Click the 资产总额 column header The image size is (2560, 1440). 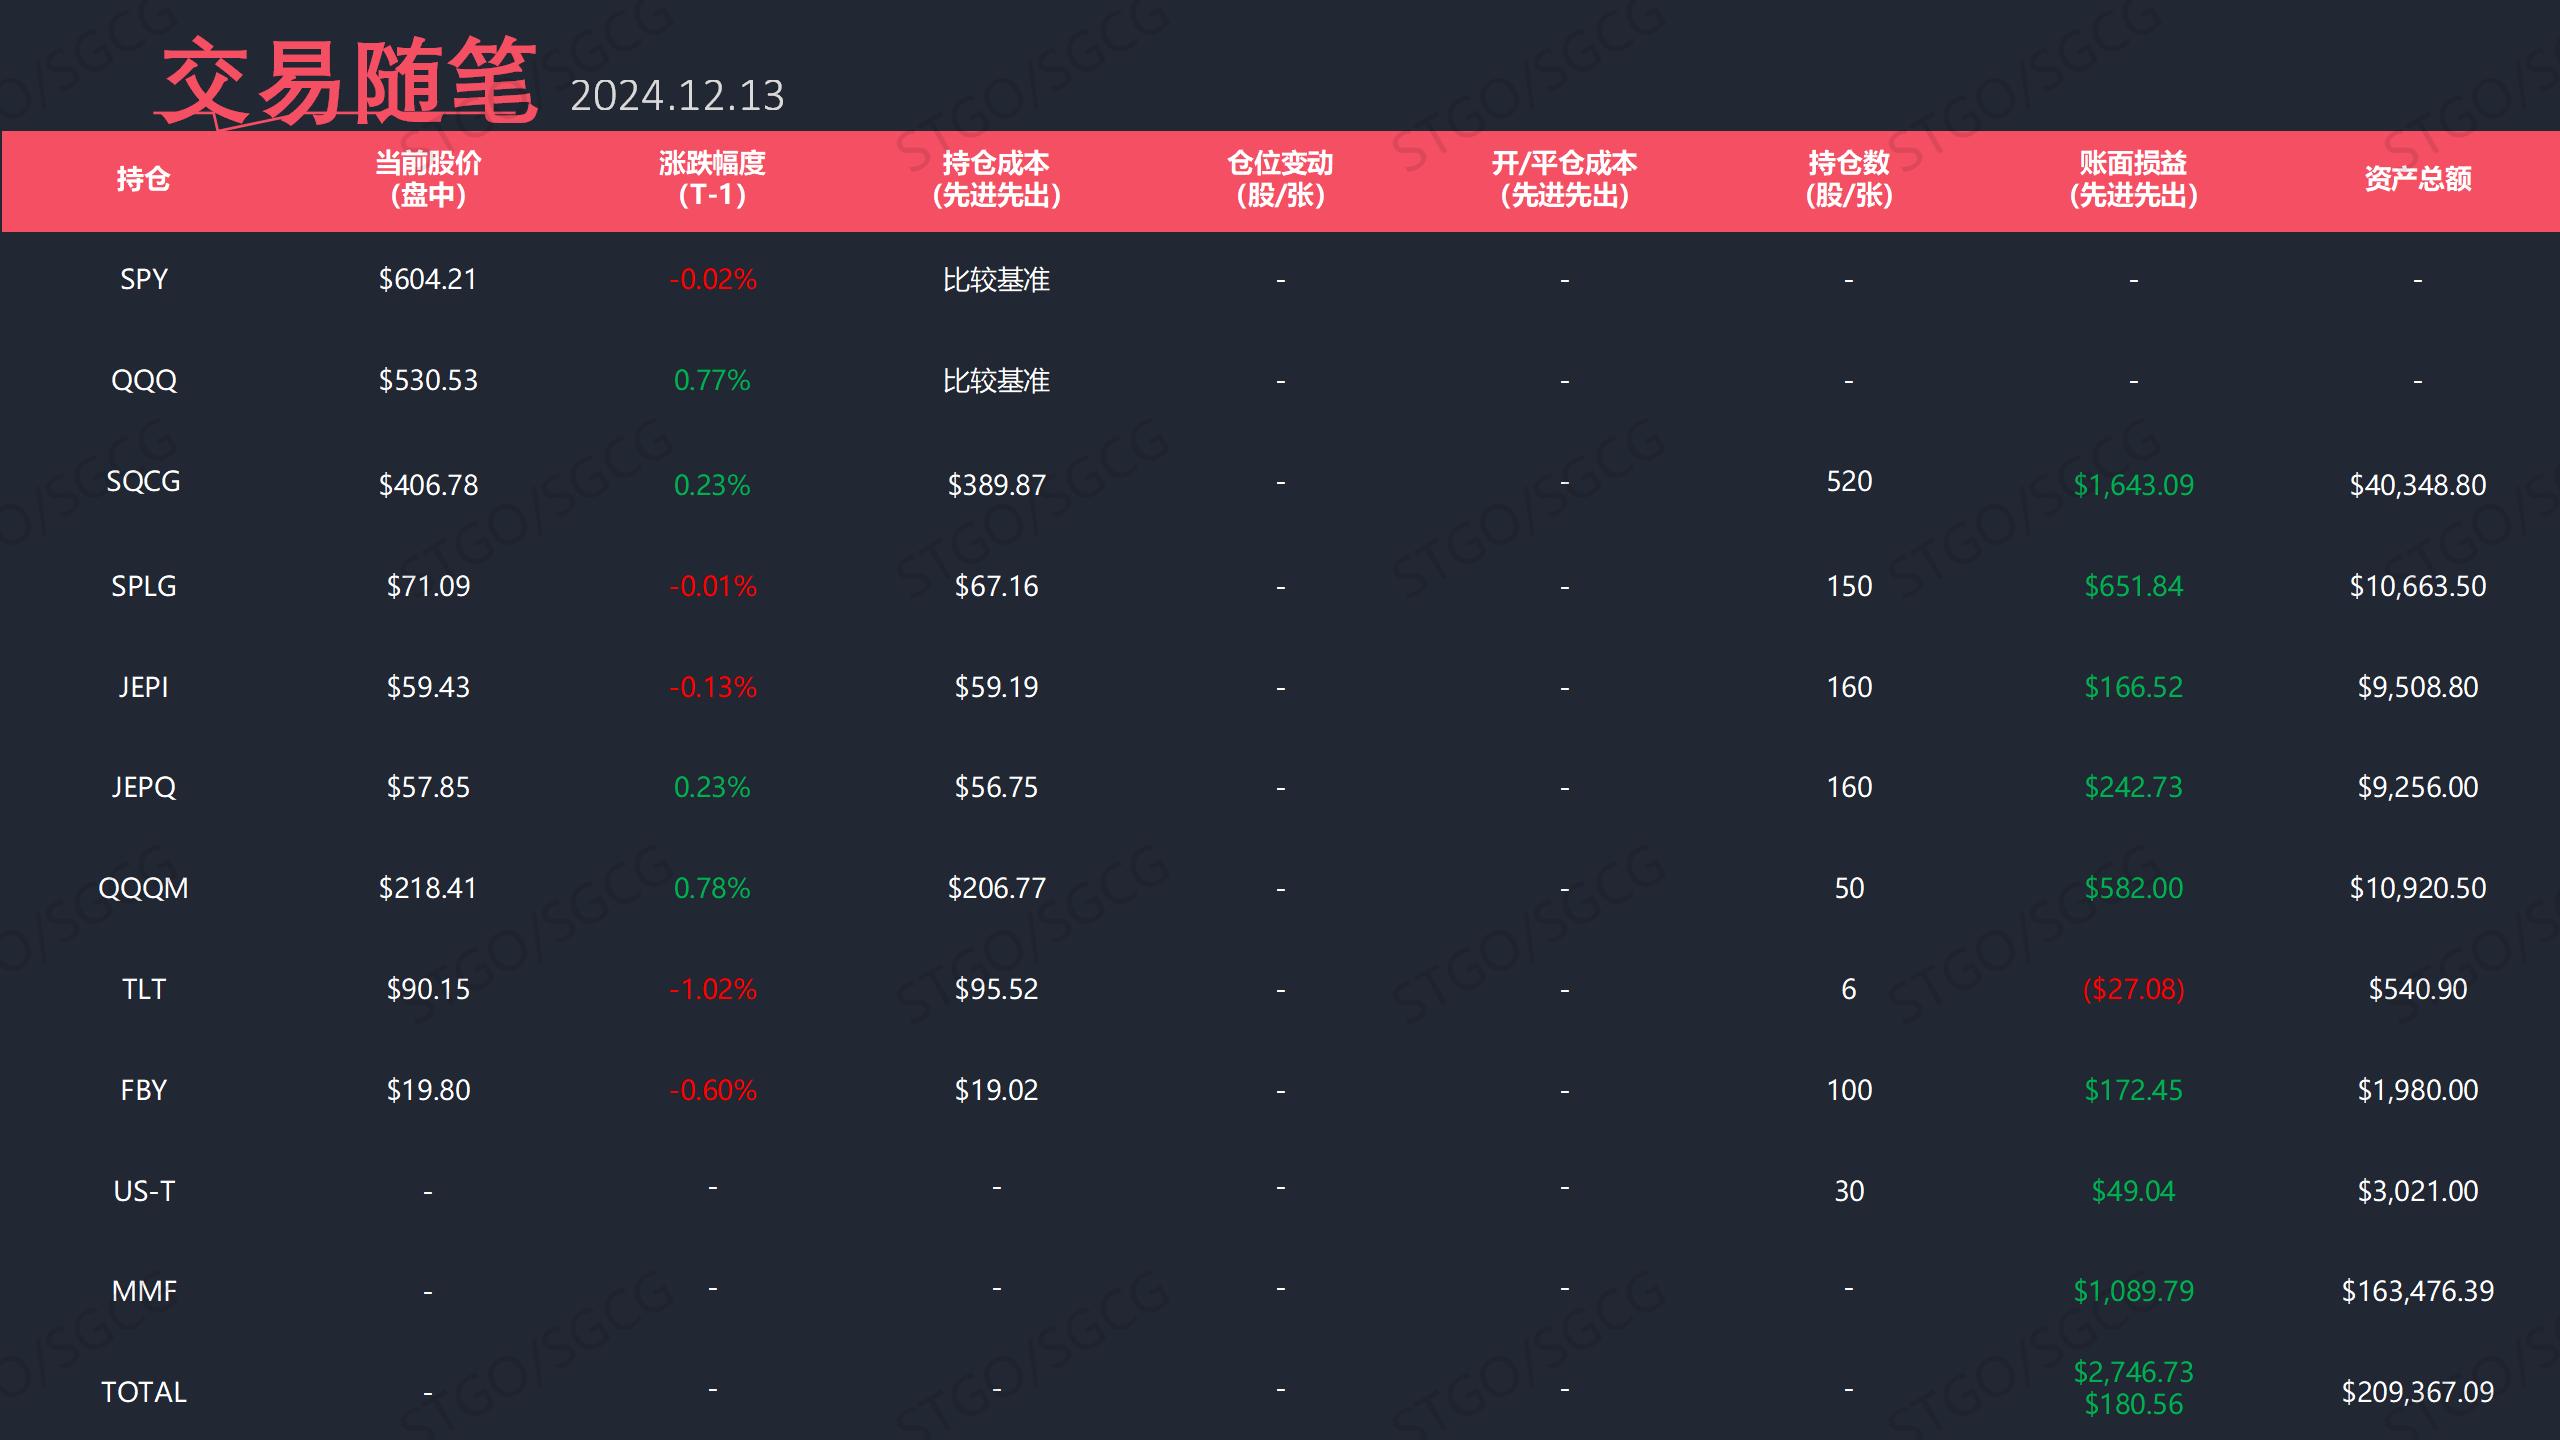point(2417,179)
